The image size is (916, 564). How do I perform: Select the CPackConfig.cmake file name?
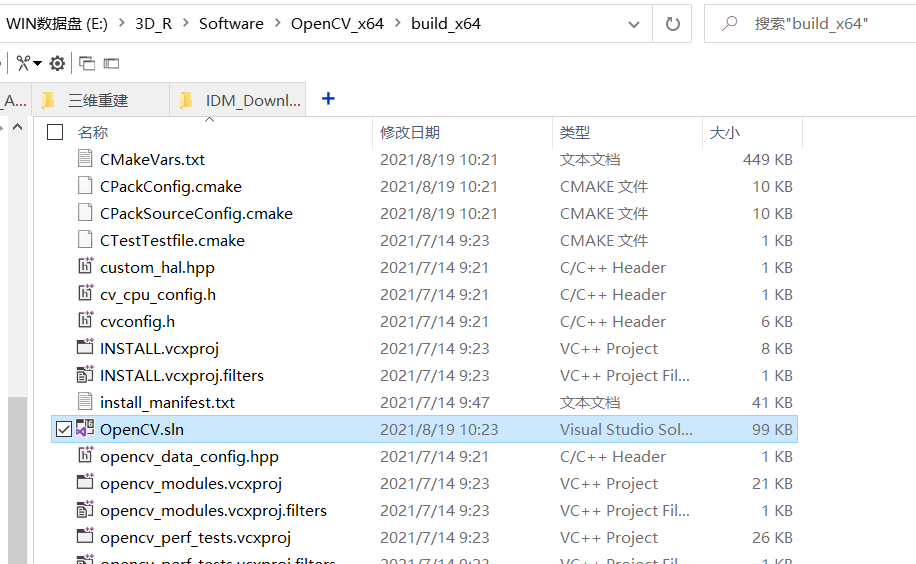tap(171, 186)
